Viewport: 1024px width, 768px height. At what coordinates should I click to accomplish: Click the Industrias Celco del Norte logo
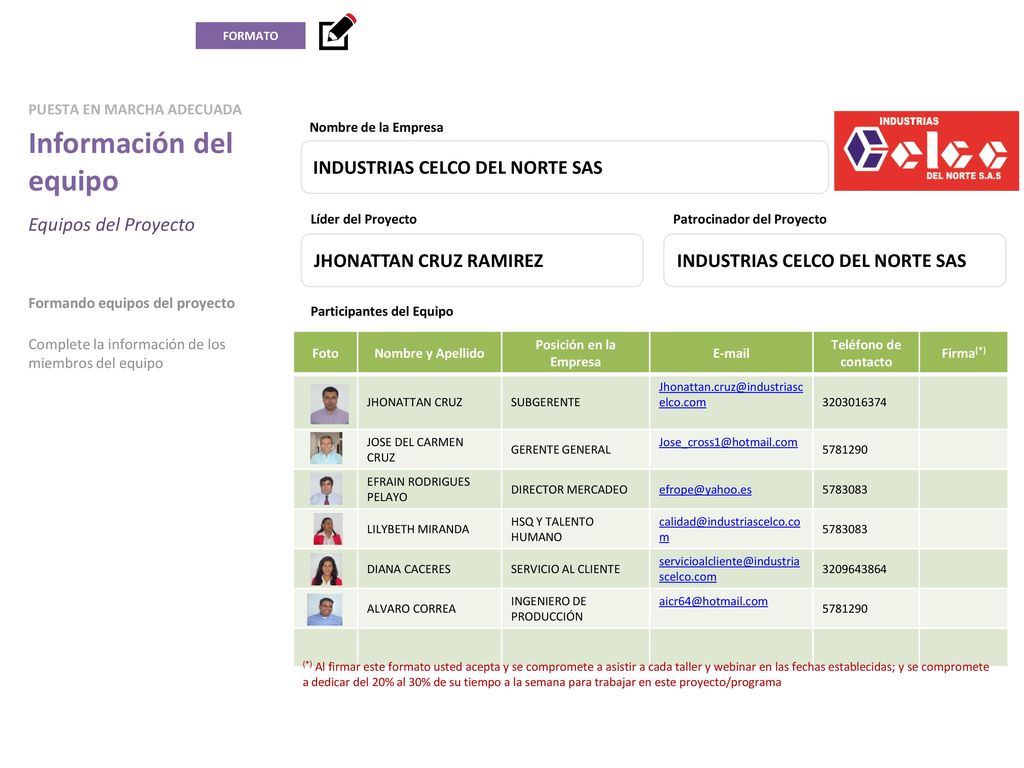click(926, 151)
